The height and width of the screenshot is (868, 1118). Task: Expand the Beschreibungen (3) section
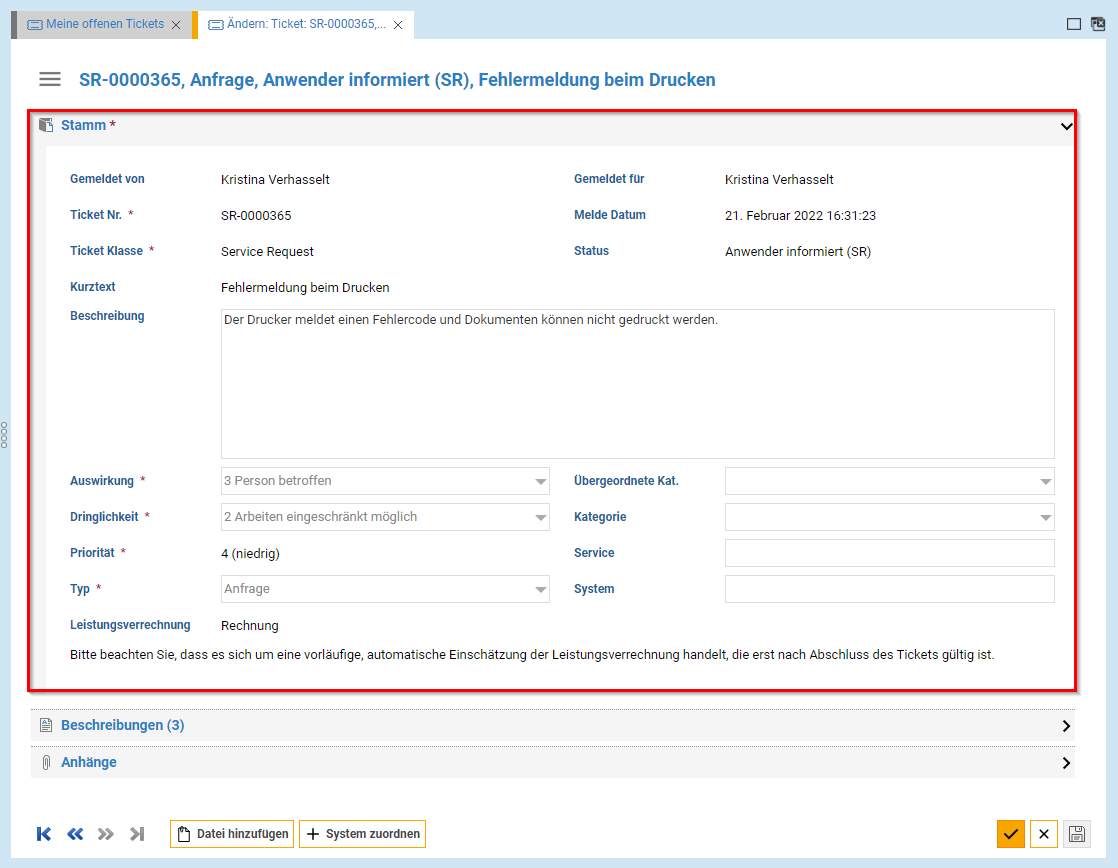pyautogui.click(x=1066, y=726)
